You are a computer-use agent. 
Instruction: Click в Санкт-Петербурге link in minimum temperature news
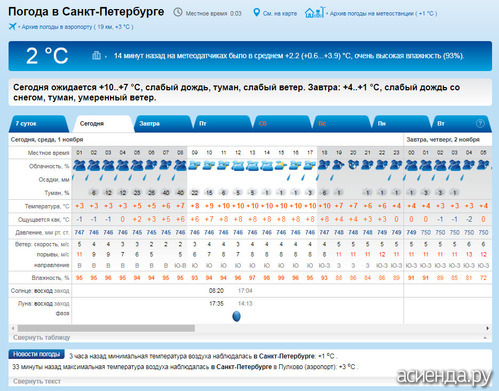pyautogui.click(x=284, y=356)
